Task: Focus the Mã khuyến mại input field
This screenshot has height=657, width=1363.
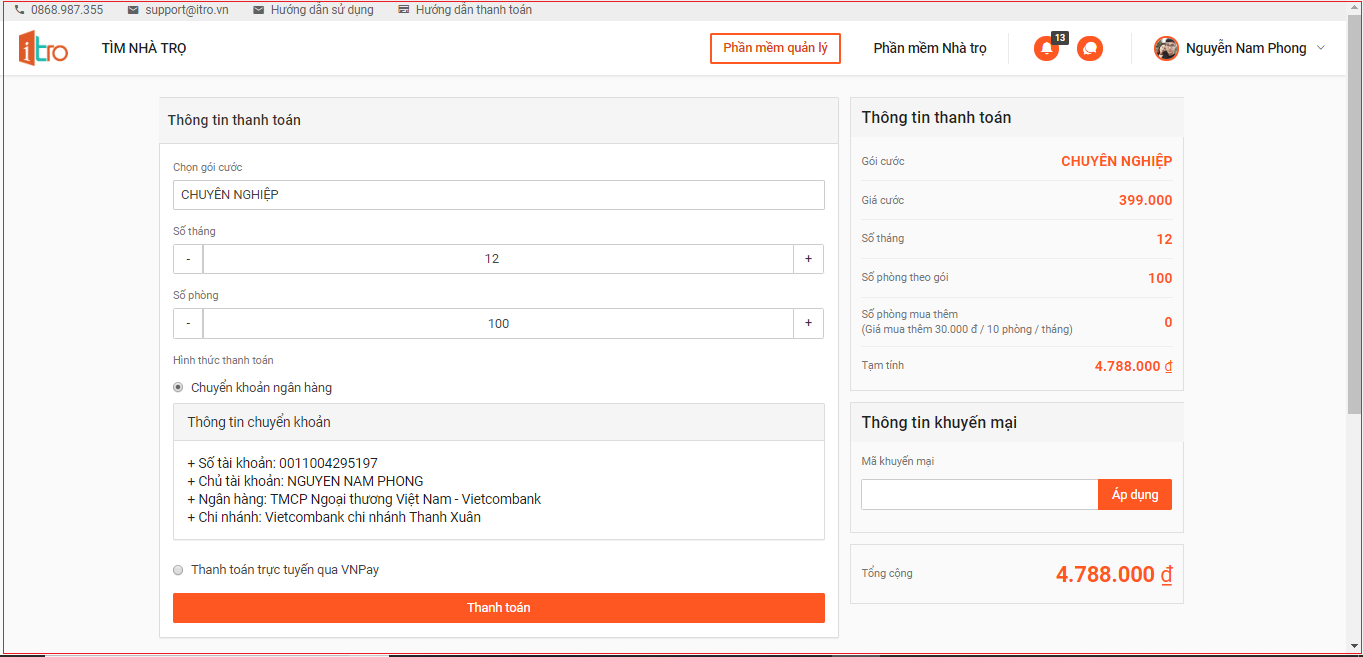Action: (979, 495)
